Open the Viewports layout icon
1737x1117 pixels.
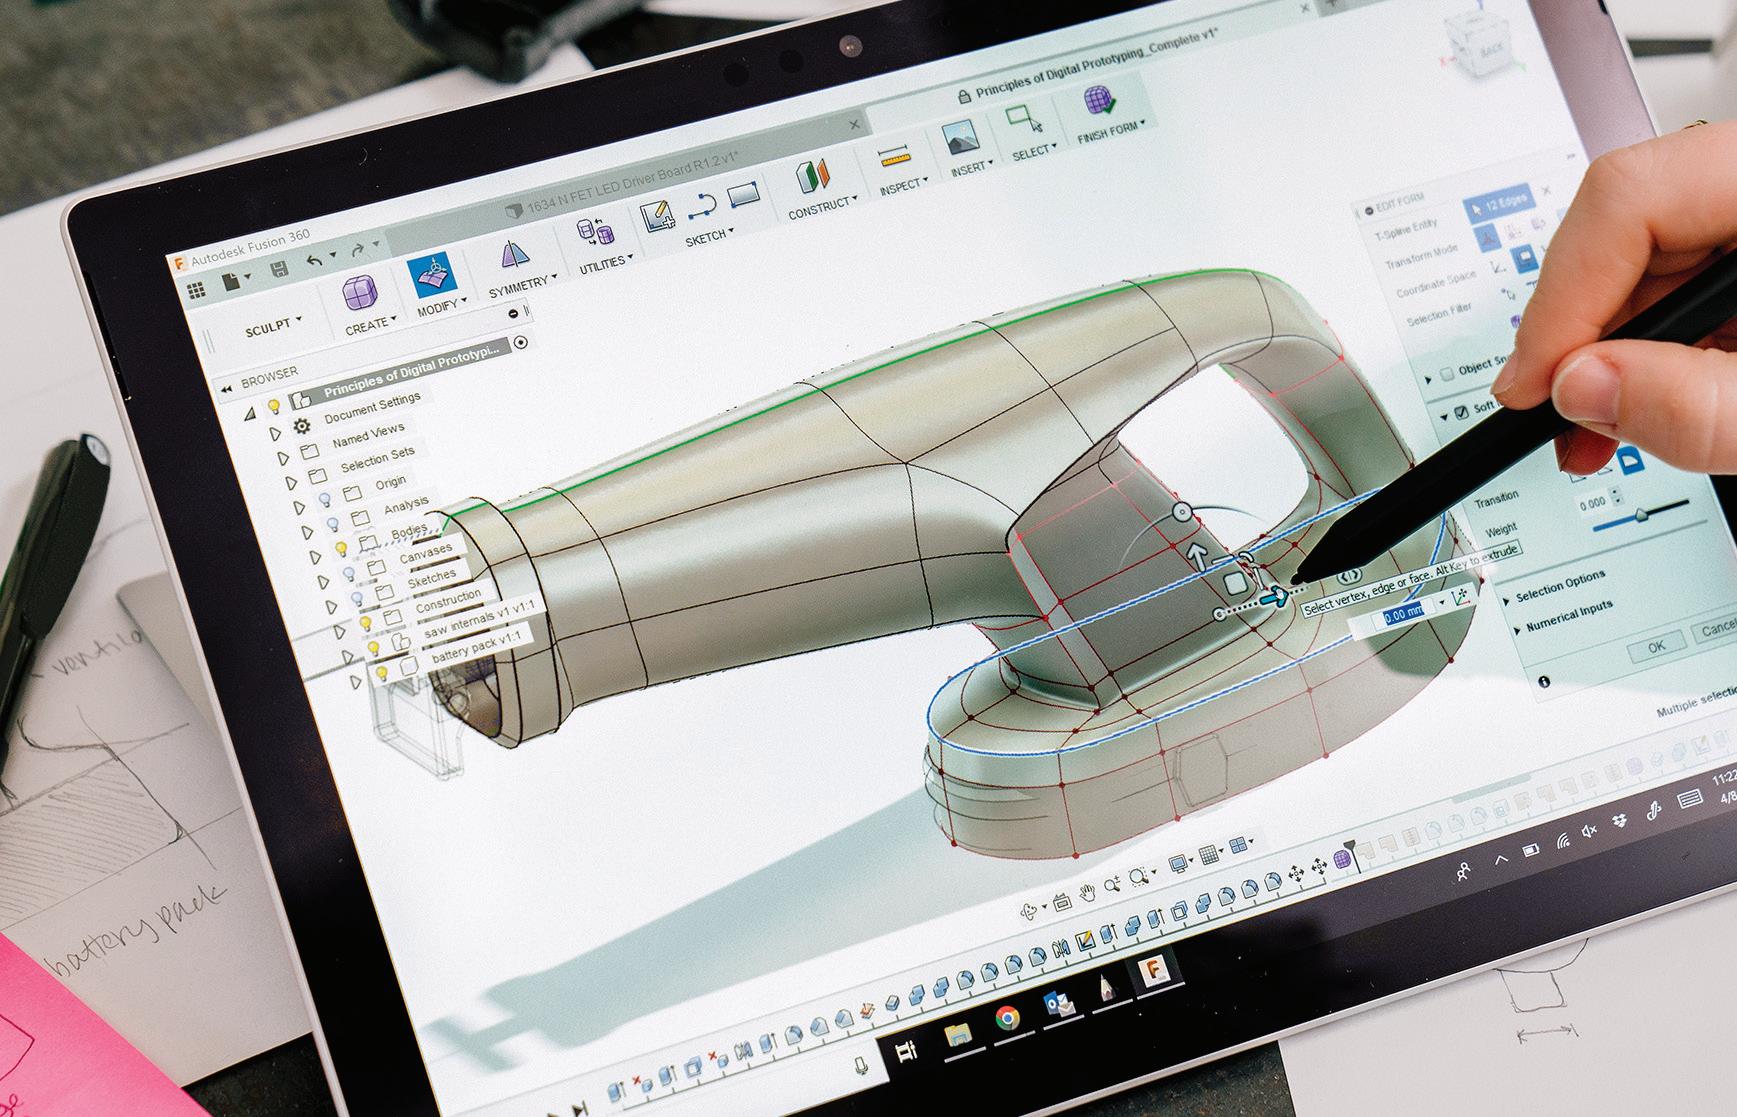tap(1239, 847)
